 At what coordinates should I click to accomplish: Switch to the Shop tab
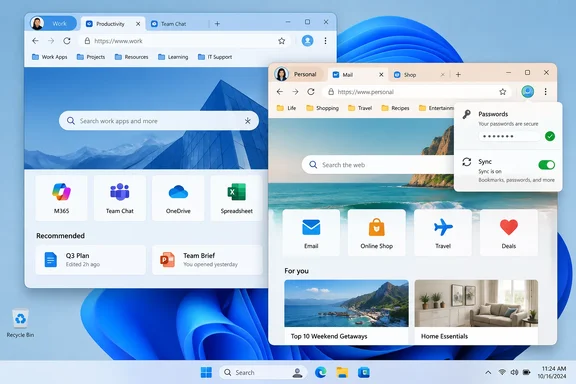(x=415, y=75)
